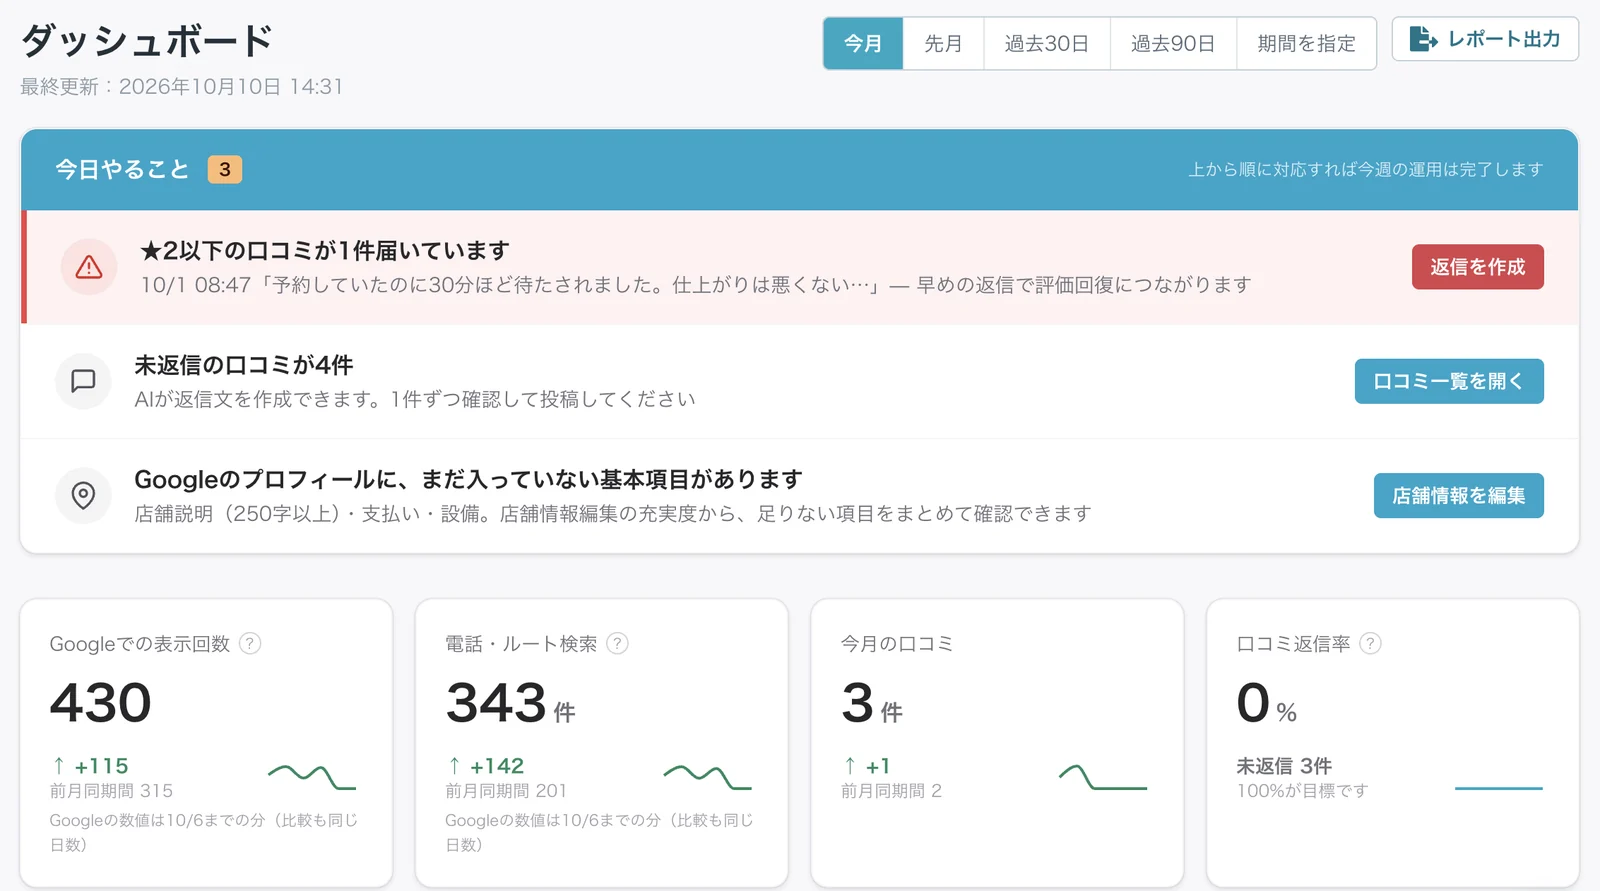
Task: Click the 未返信の口コミが4件 heading
Action: coord(244,365)
